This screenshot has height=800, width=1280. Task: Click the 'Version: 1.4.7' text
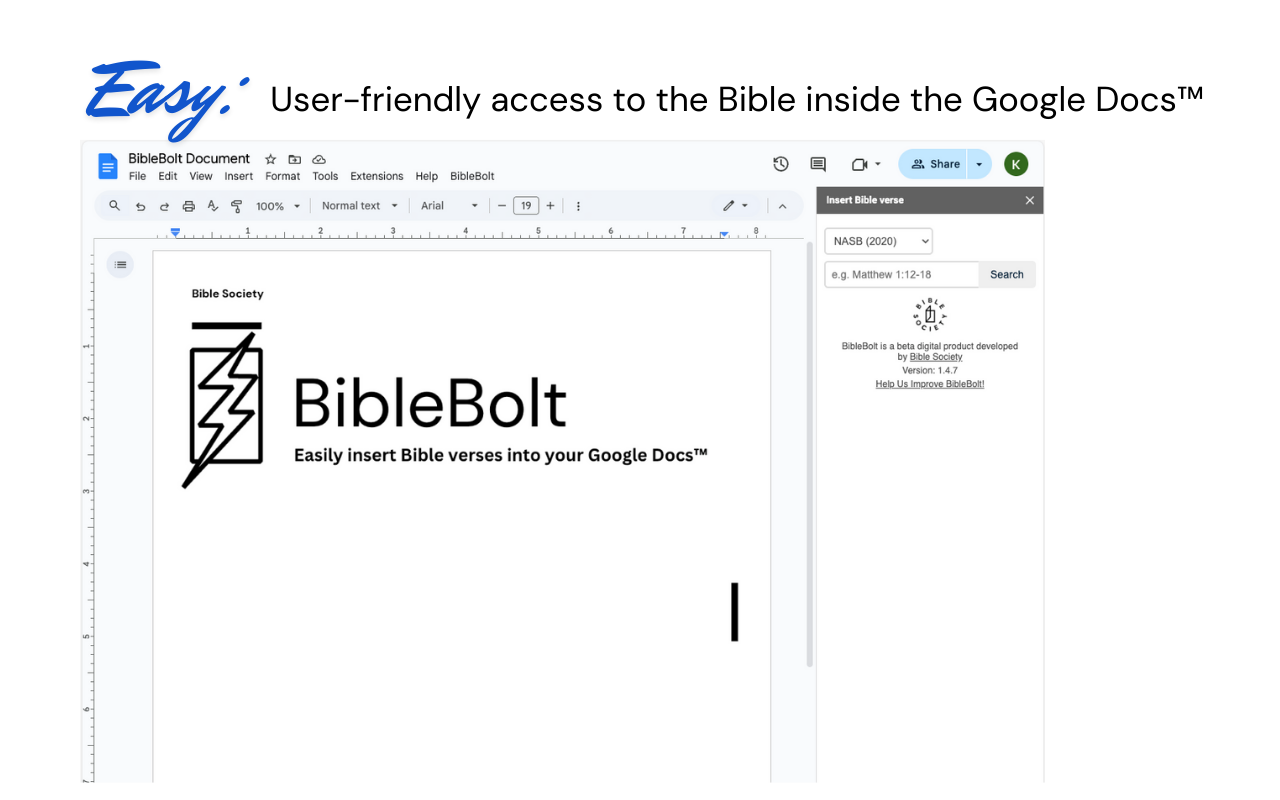(x=930, y=371)
